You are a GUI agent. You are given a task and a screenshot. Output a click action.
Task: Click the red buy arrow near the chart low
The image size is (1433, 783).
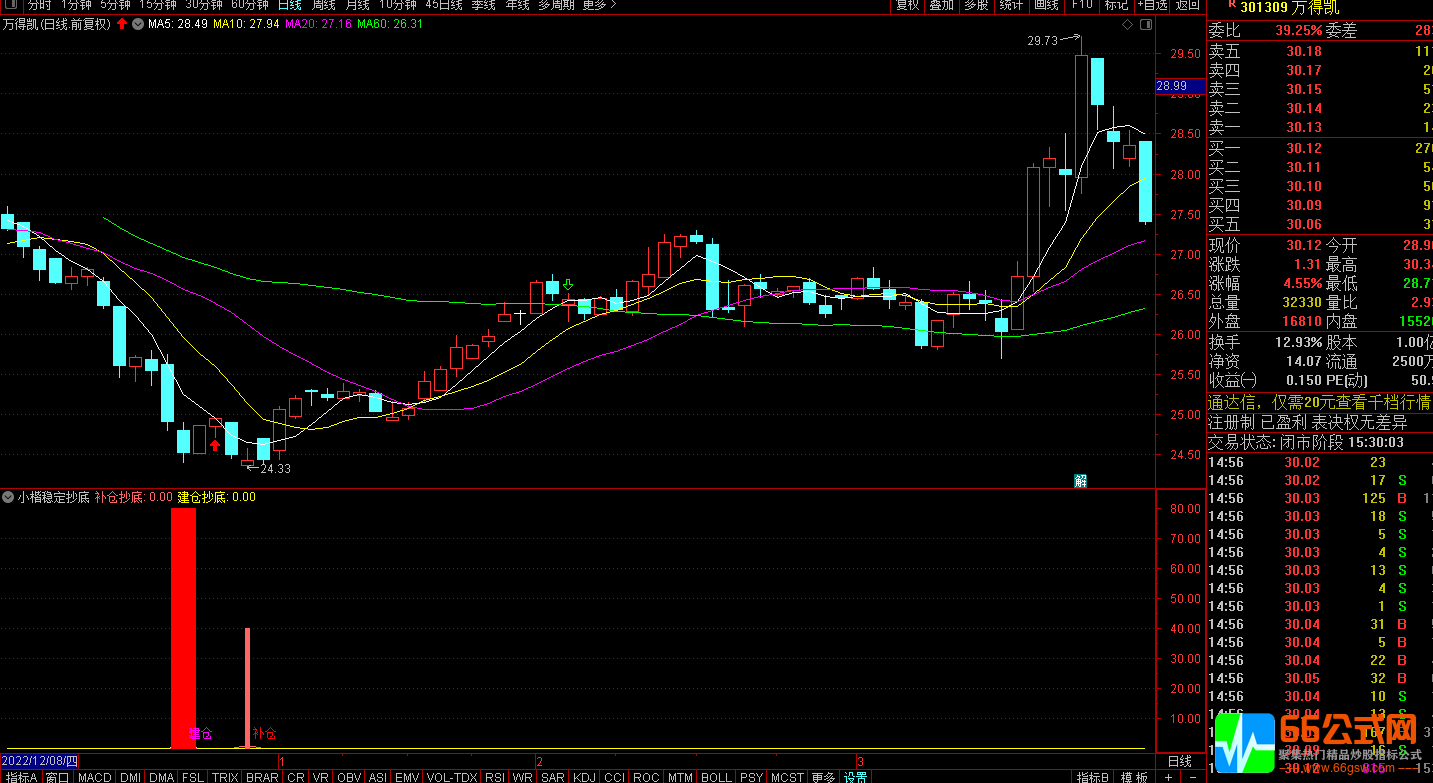[214, 445]
